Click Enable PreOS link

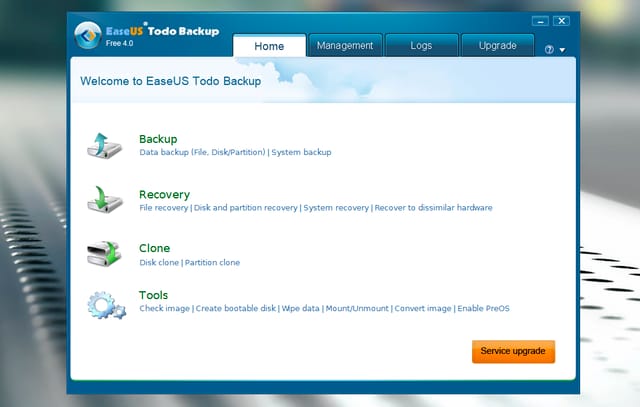point(483,309)
